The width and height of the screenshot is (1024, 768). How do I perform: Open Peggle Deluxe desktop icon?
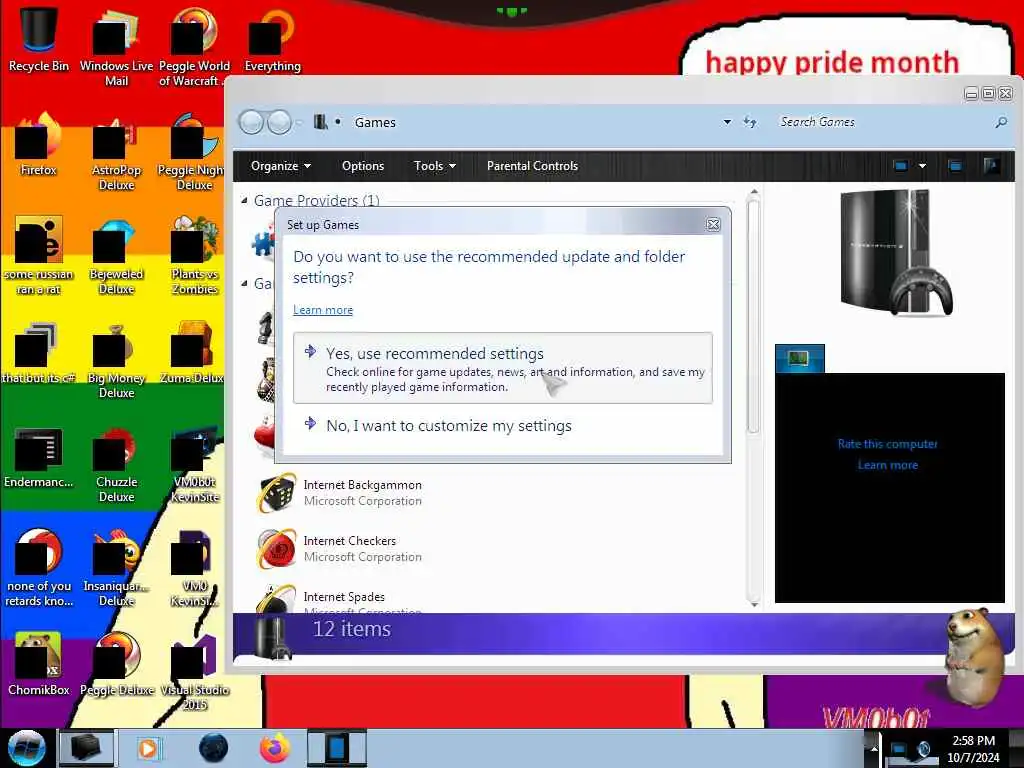[x=118, y=664]
